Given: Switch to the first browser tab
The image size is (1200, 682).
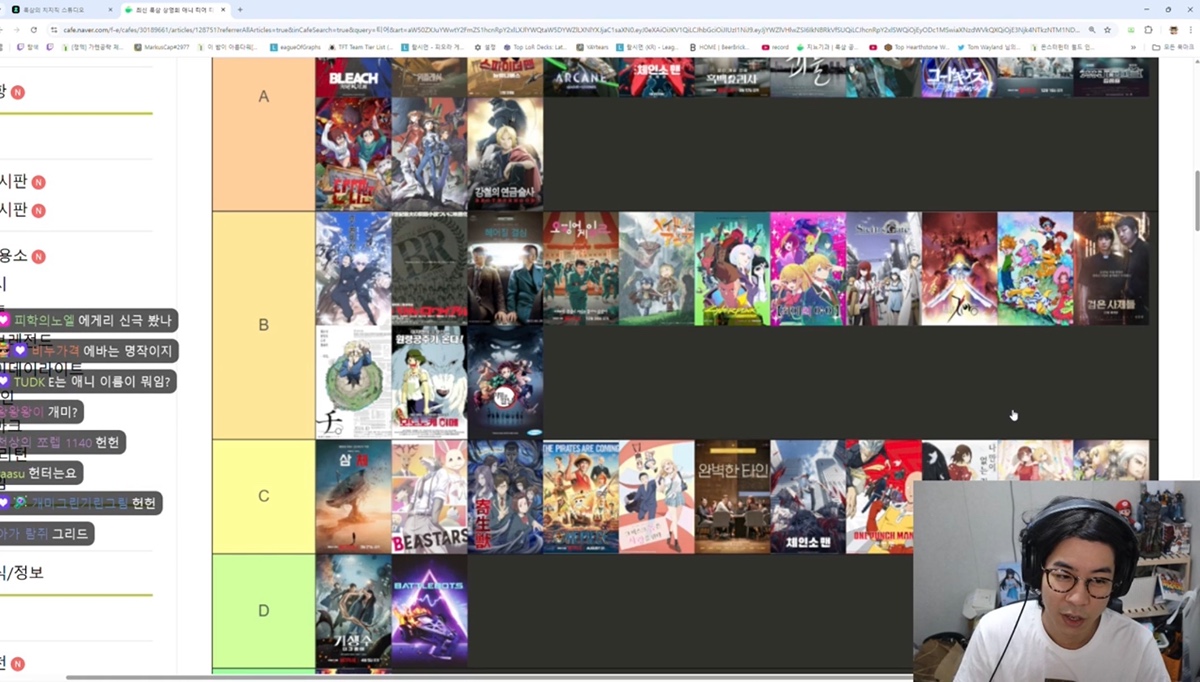Looking at the screenshot, I should click(x=60, y=10).
